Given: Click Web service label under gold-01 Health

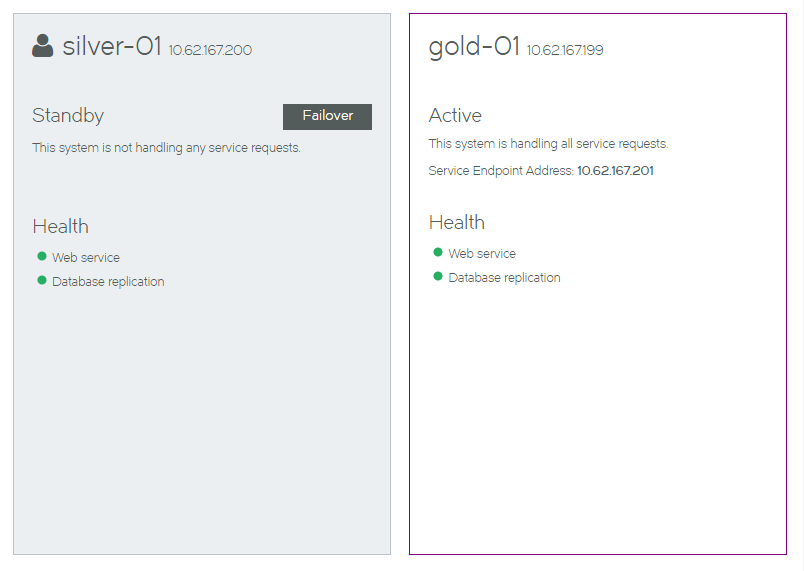Looking at the screenshot, I should tap(482, 253).
